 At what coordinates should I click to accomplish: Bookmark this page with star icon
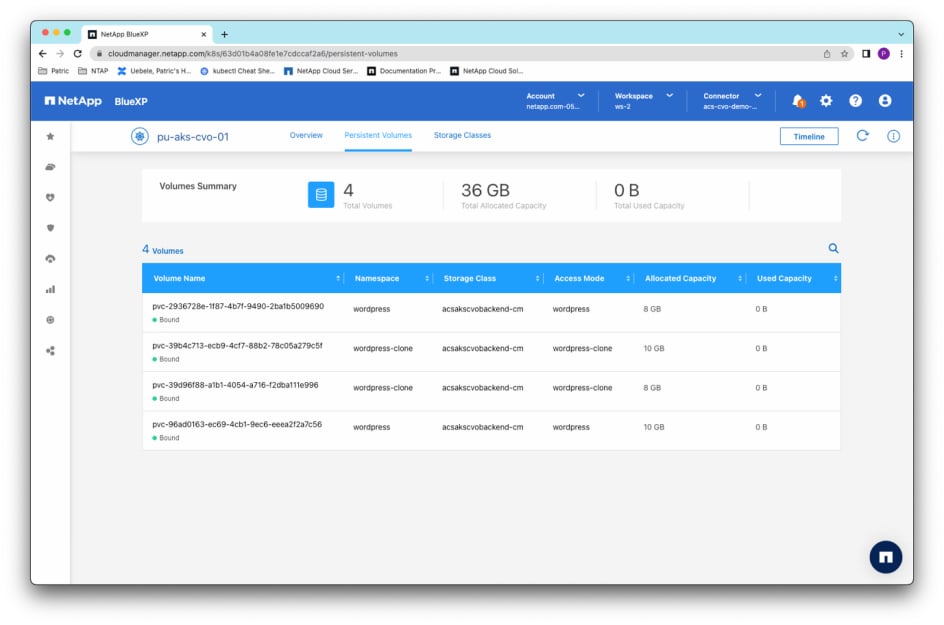click(845, 54)
